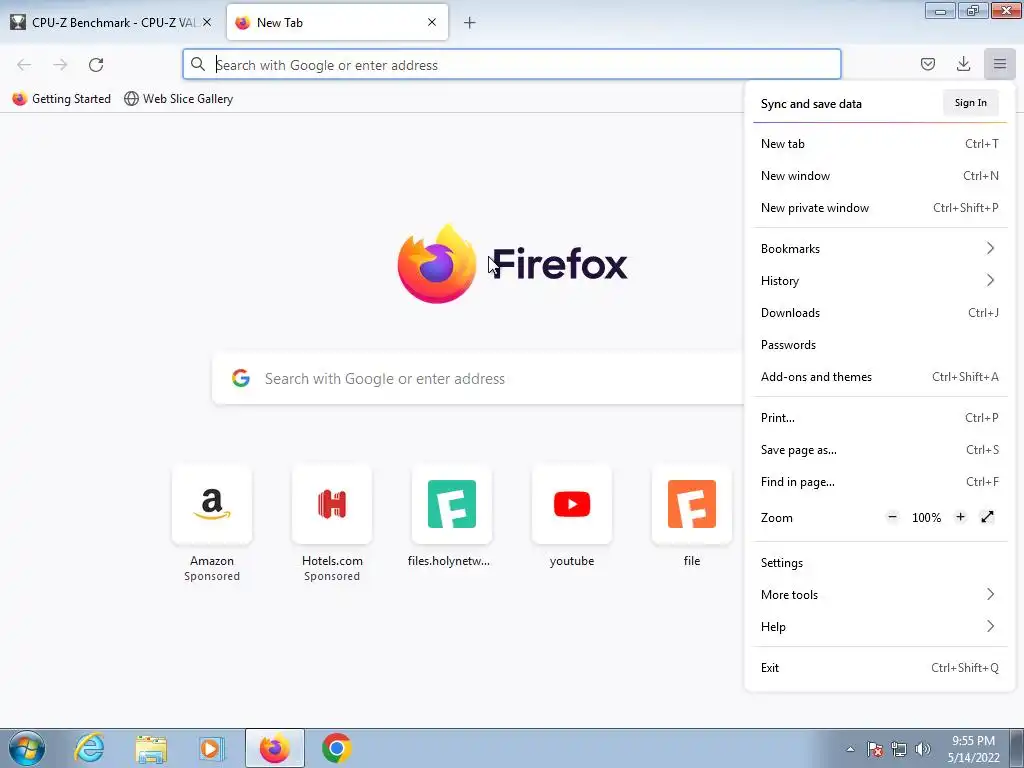The width and height of the screenshot is (1024, 768).
Task: Click the Firefox taskbar button
Action: click(274, 748)
